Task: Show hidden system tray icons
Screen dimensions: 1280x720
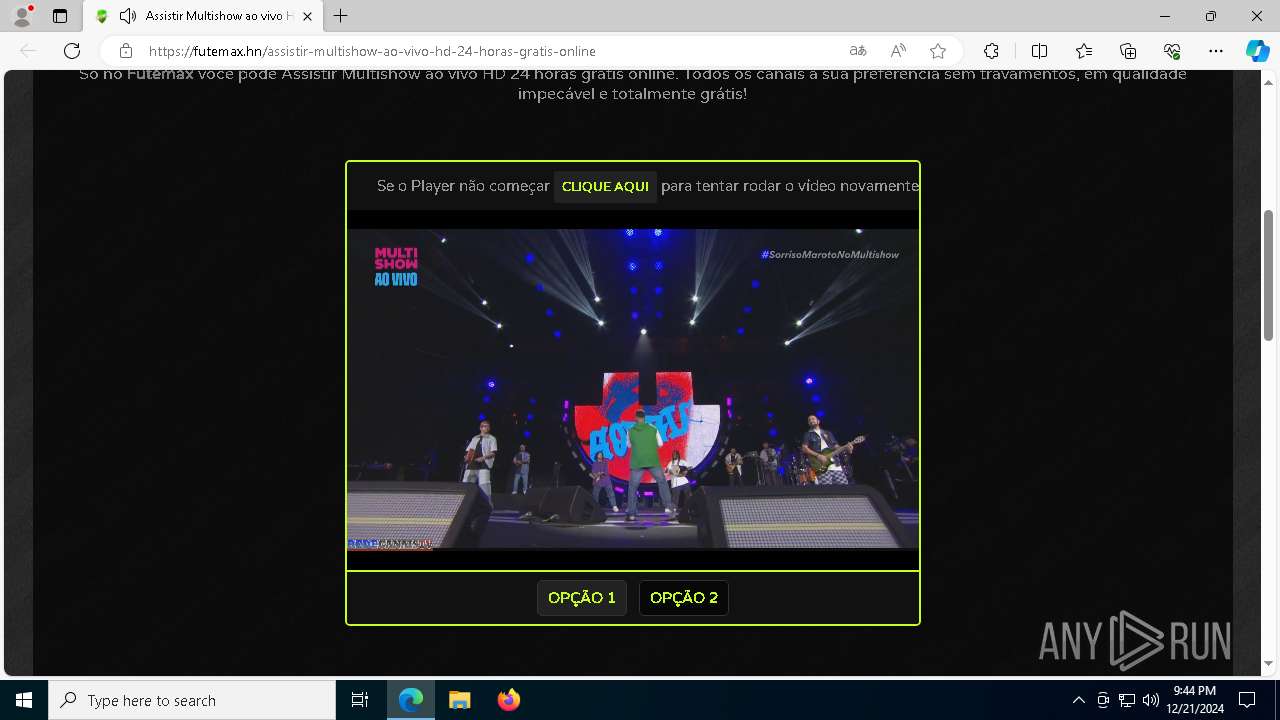Action: click(1078, 700)
